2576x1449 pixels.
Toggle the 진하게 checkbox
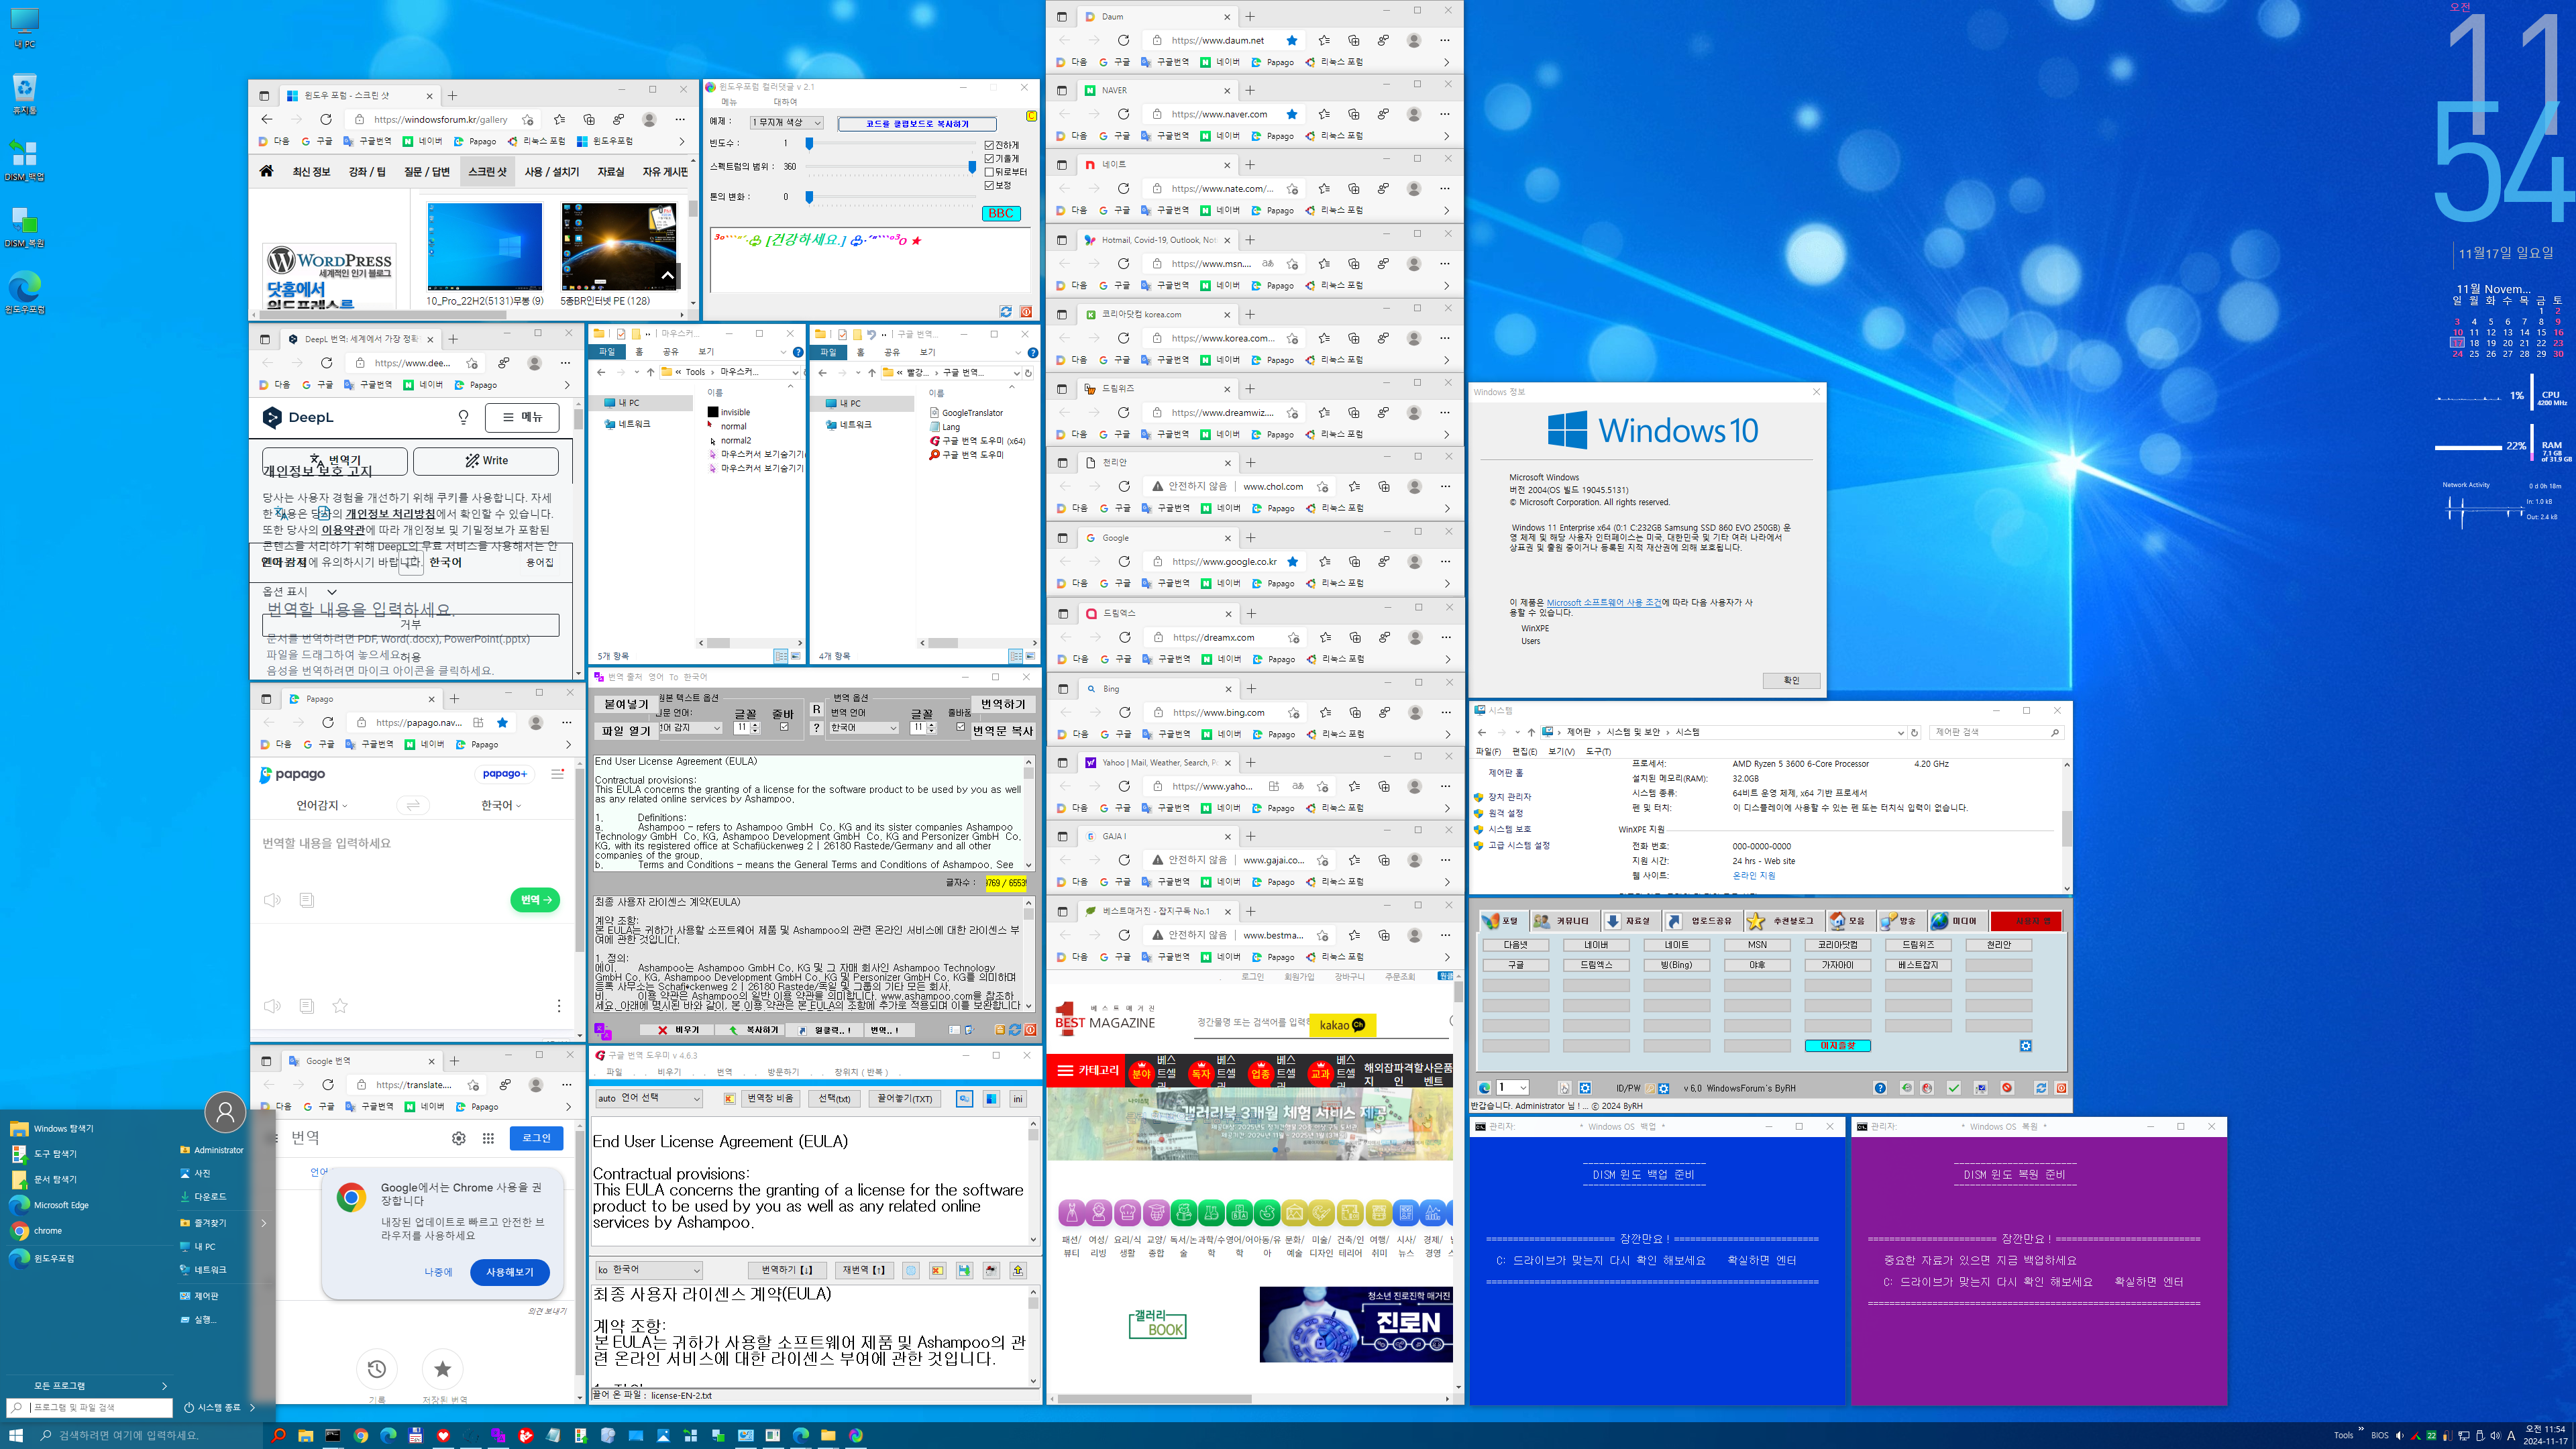click(989, 145)
